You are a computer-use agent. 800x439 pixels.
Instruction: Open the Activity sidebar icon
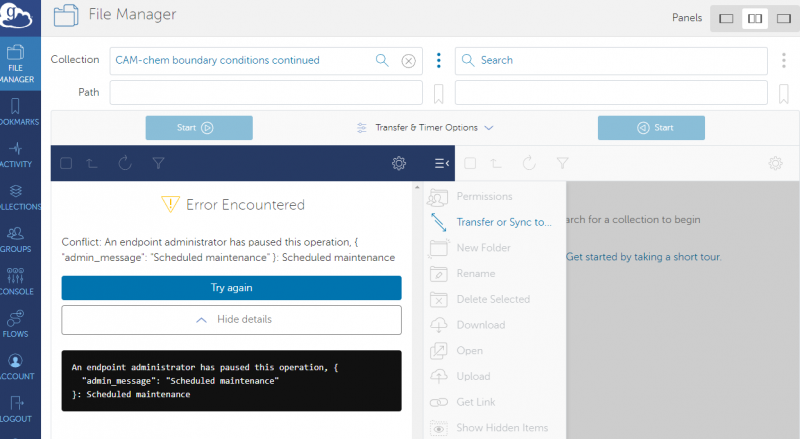pos(18,155)
